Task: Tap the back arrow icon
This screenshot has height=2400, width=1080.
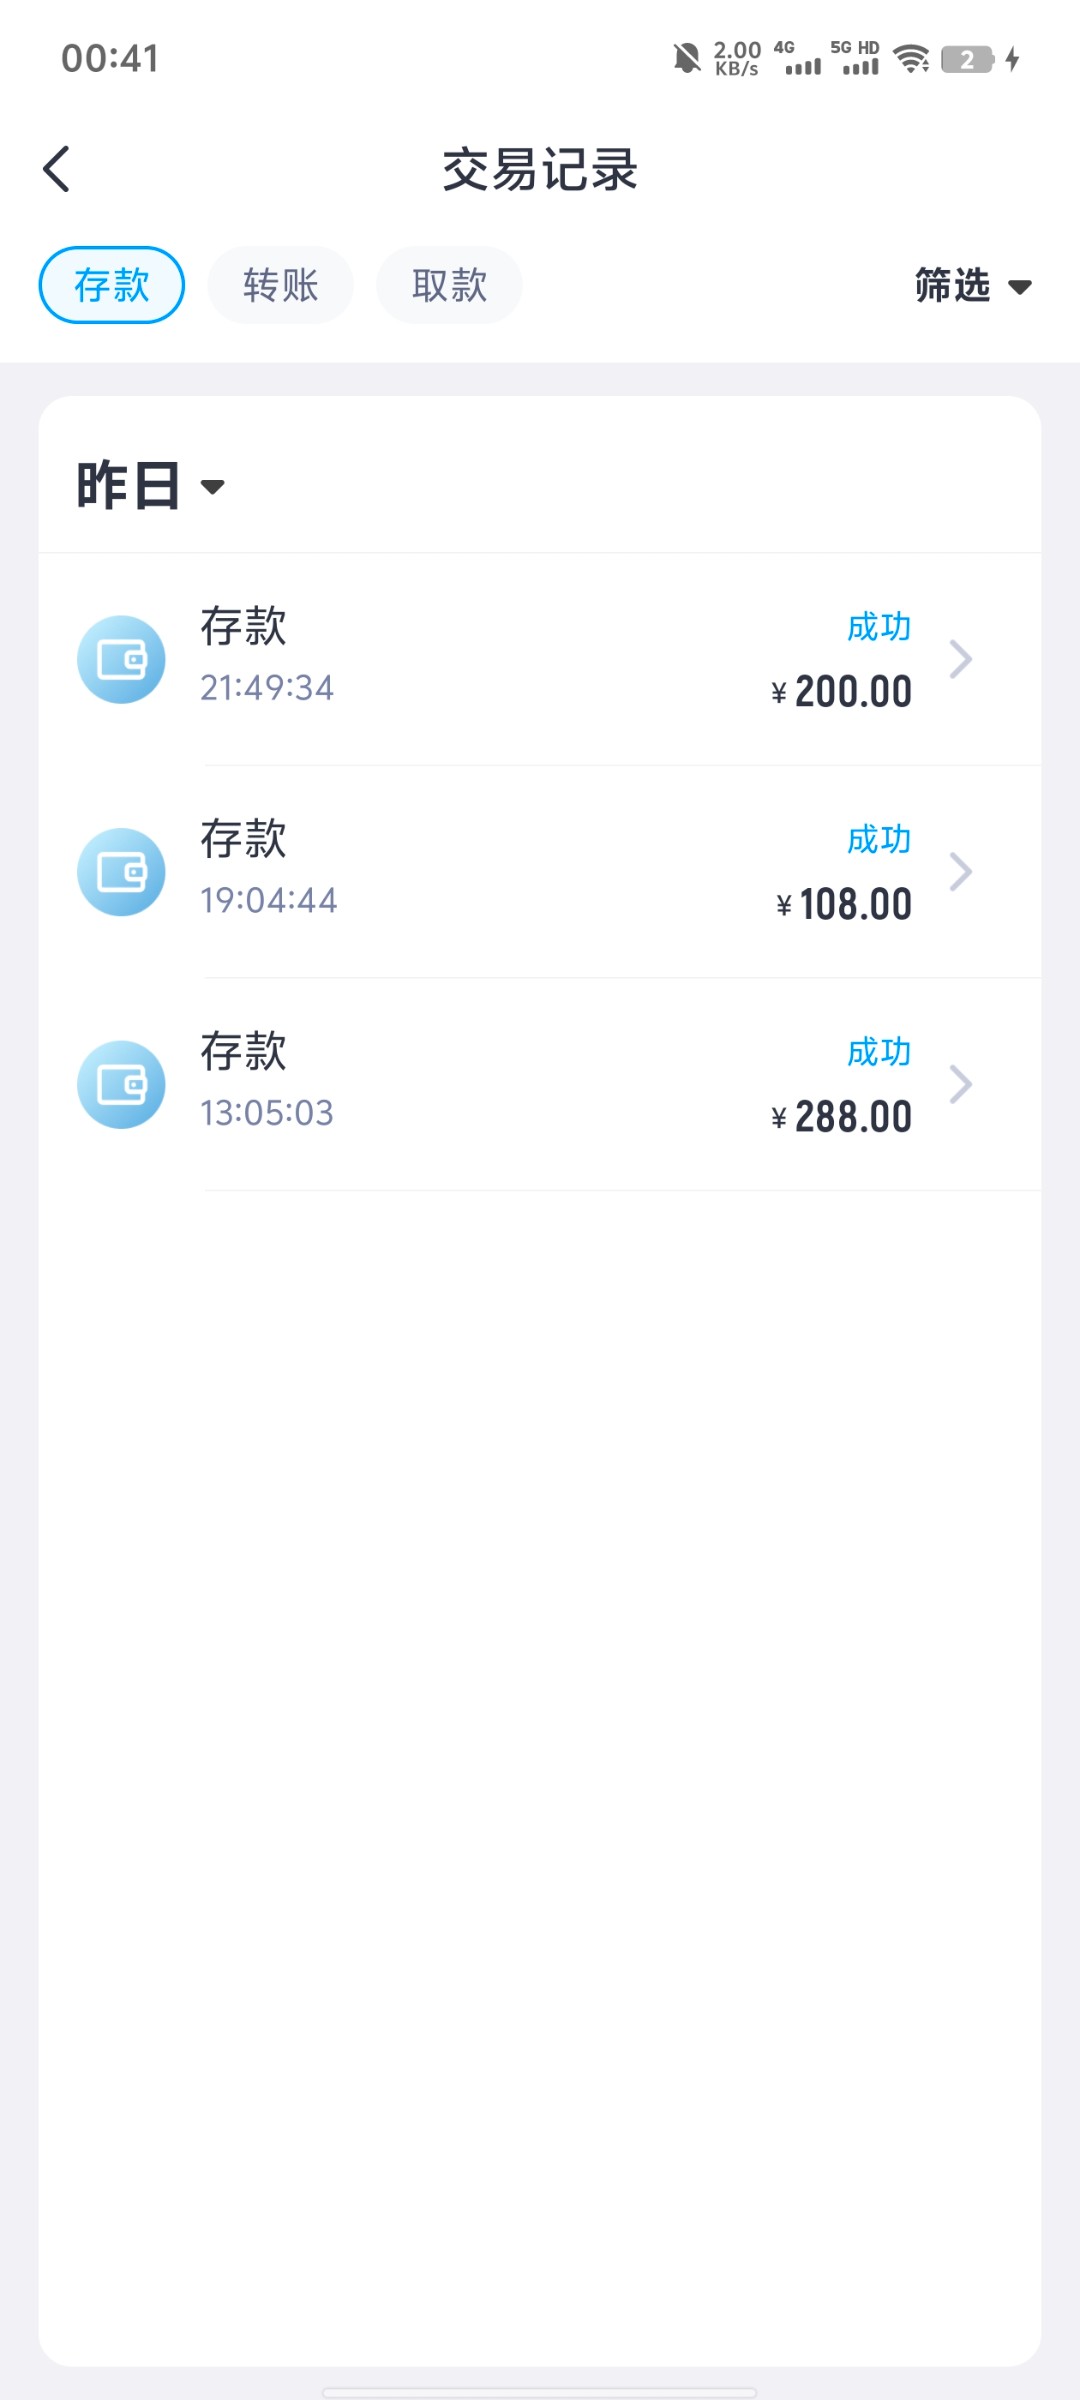Action: click(x=57, y=169)
